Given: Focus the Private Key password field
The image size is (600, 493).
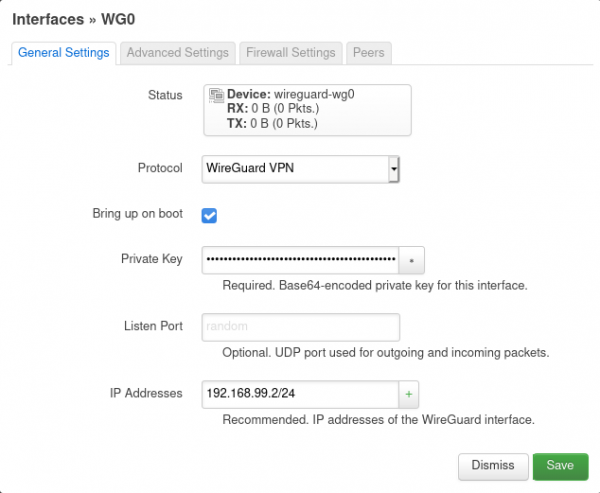Looking at the screenshot, I should pos(300,260).
